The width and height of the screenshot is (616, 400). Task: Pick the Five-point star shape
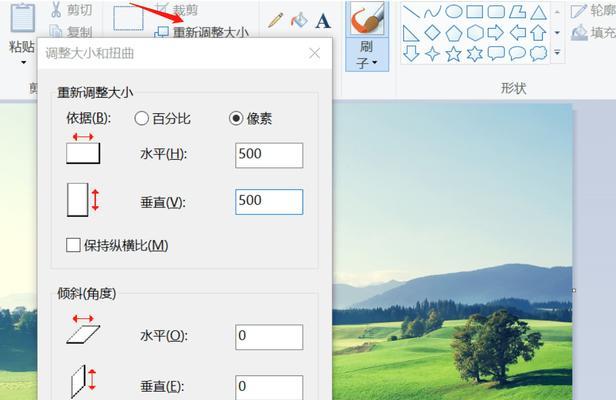coord(454,54)
